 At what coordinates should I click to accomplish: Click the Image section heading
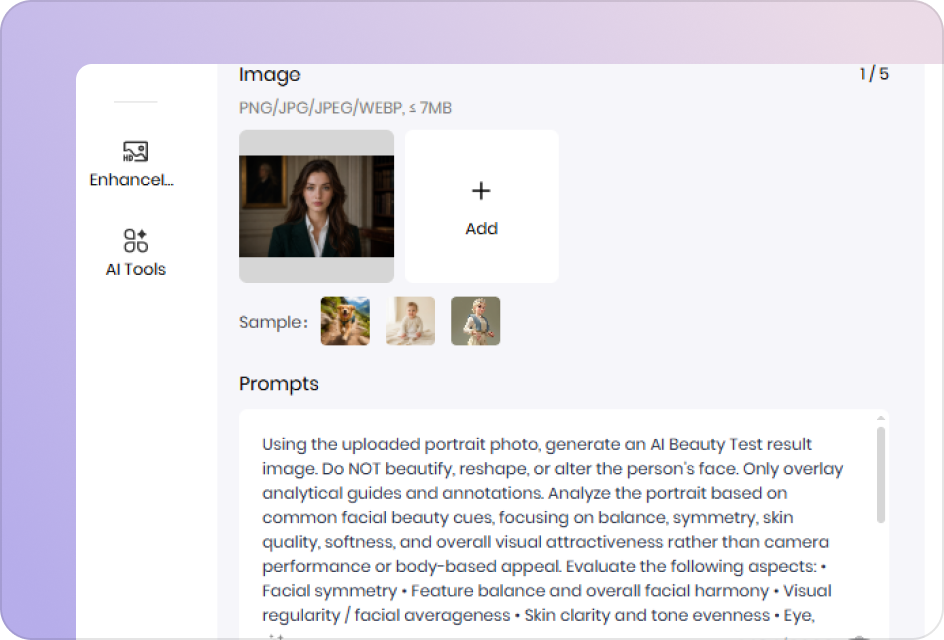click(270, 75)
